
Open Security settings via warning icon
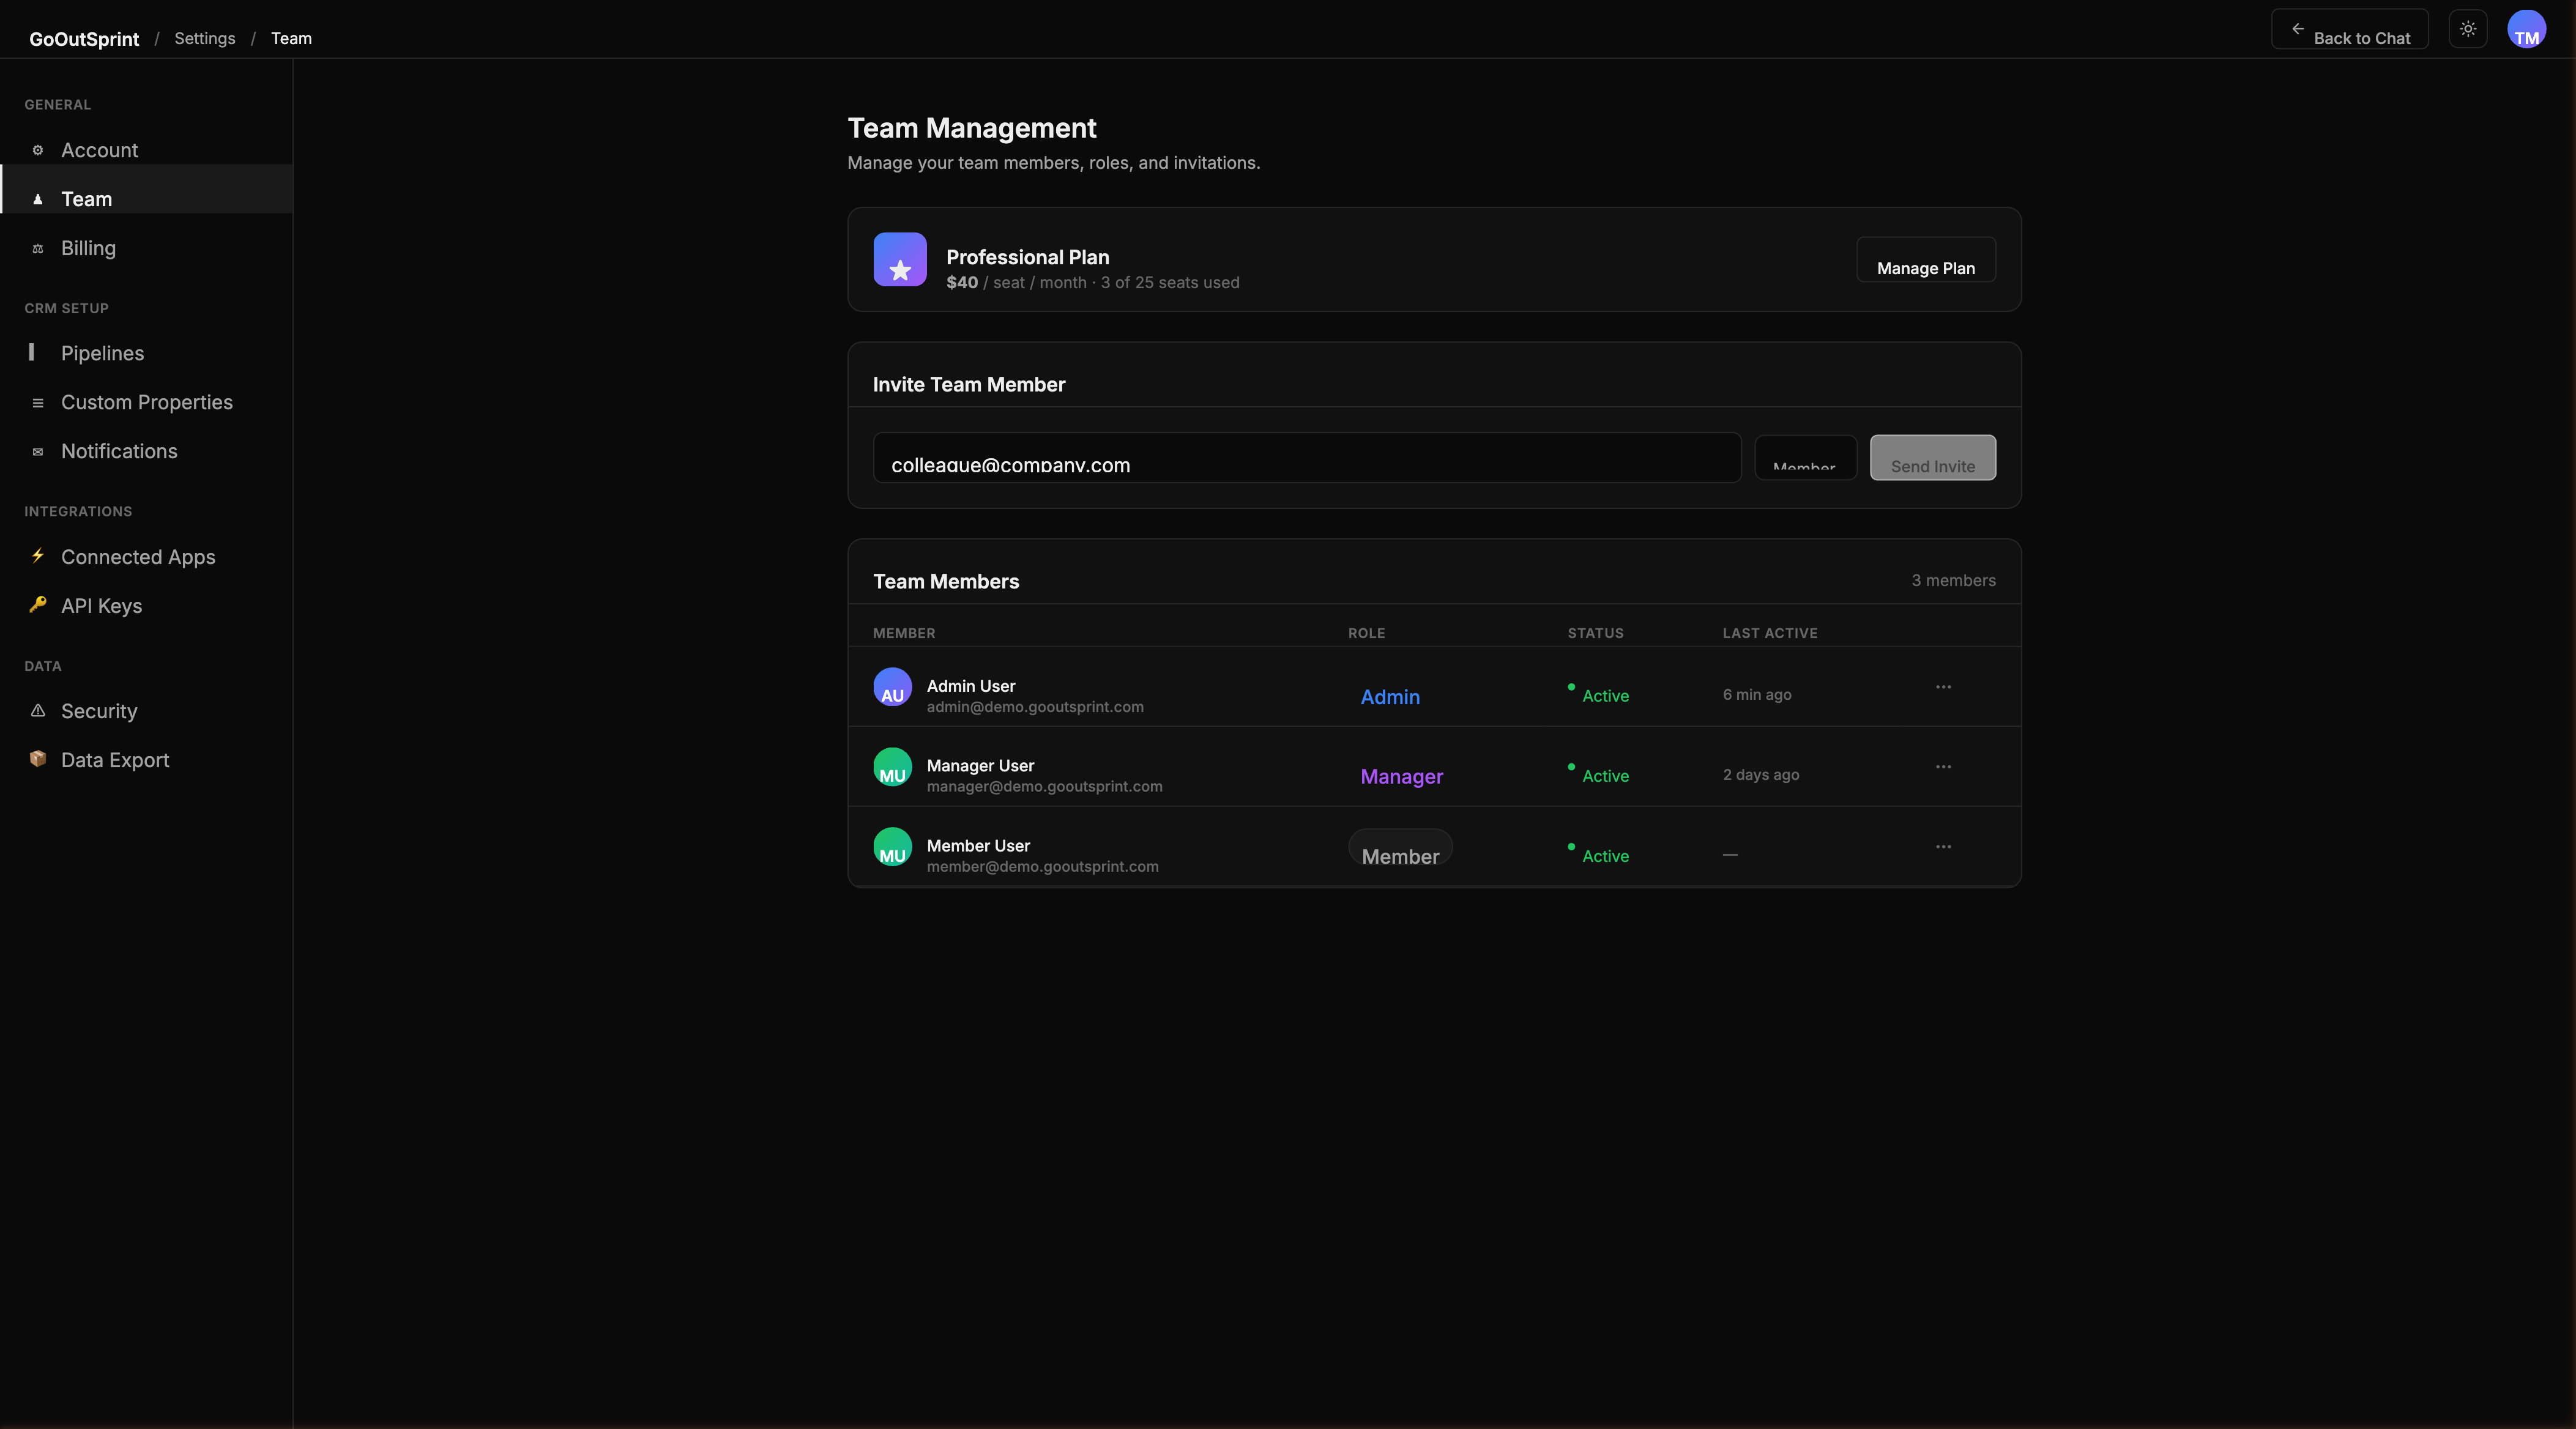pos(38,711)
